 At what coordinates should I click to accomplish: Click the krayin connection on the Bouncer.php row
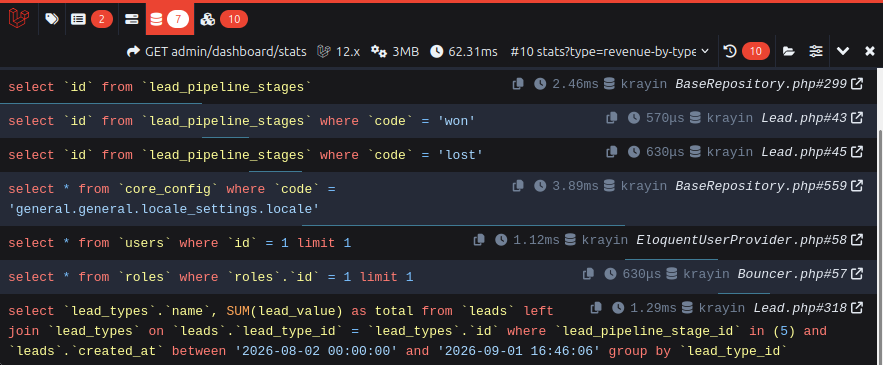[x=706, y=274]
